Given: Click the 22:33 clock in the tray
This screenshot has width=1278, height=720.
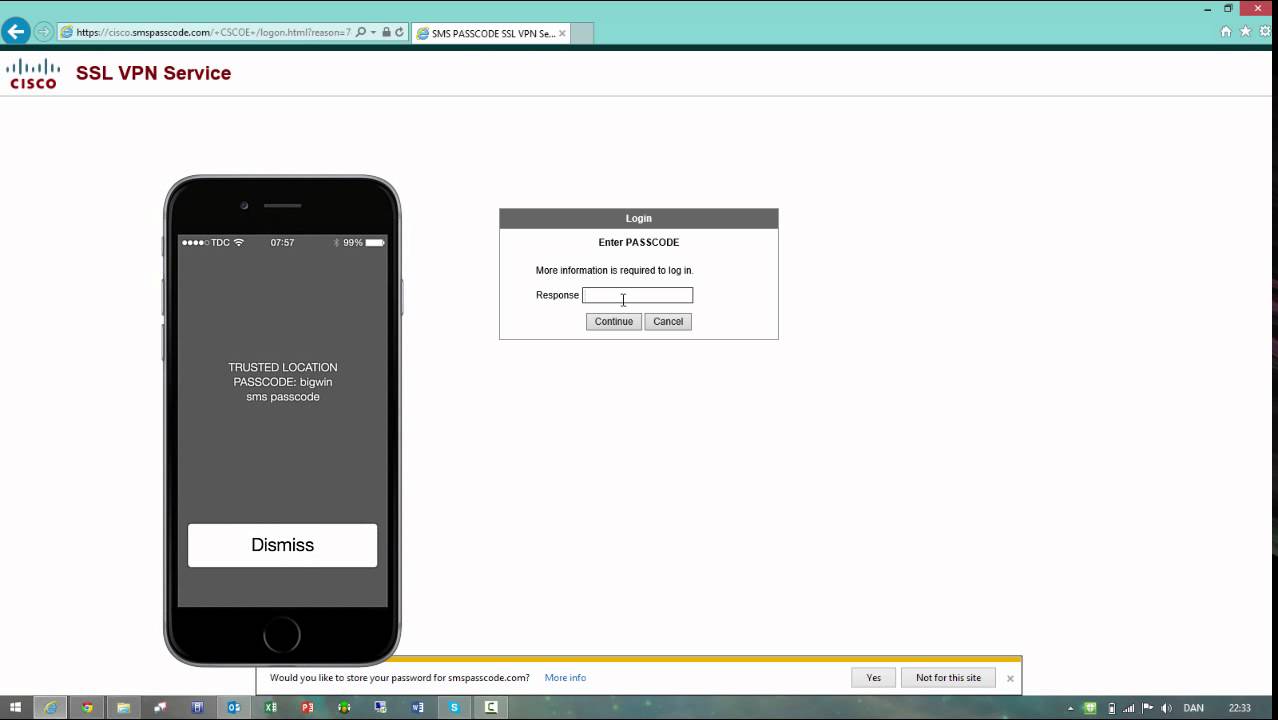Looking at the screenshot, I should coord(1240,708).
